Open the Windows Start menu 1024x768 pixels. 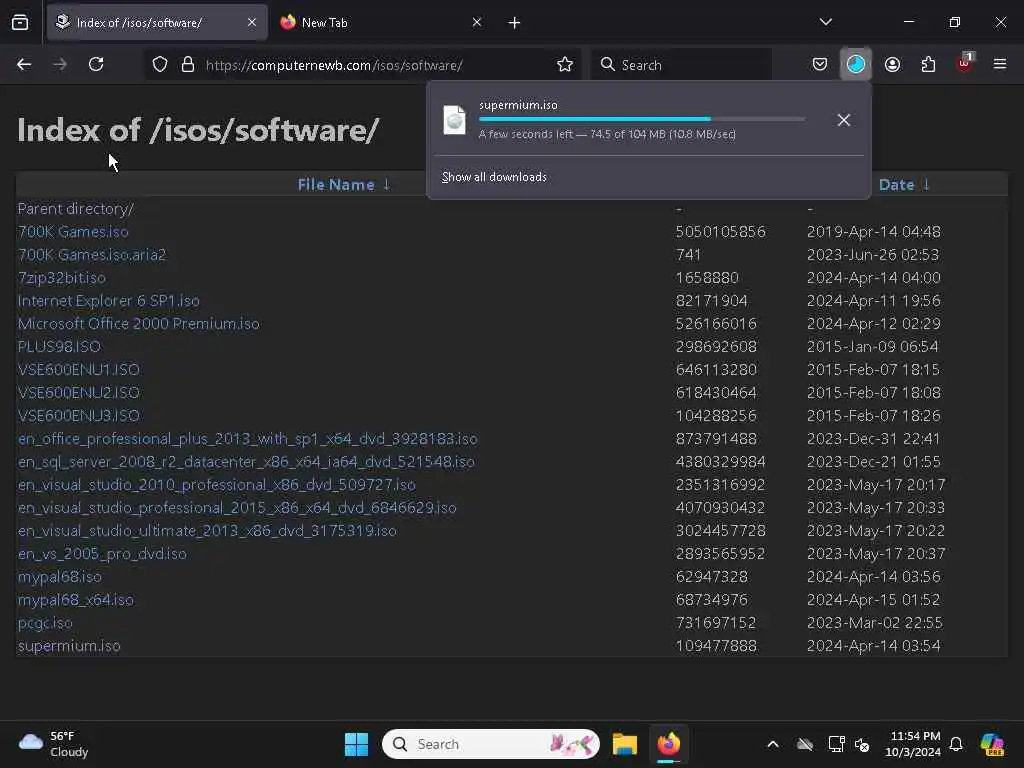[x=357, y=744]
